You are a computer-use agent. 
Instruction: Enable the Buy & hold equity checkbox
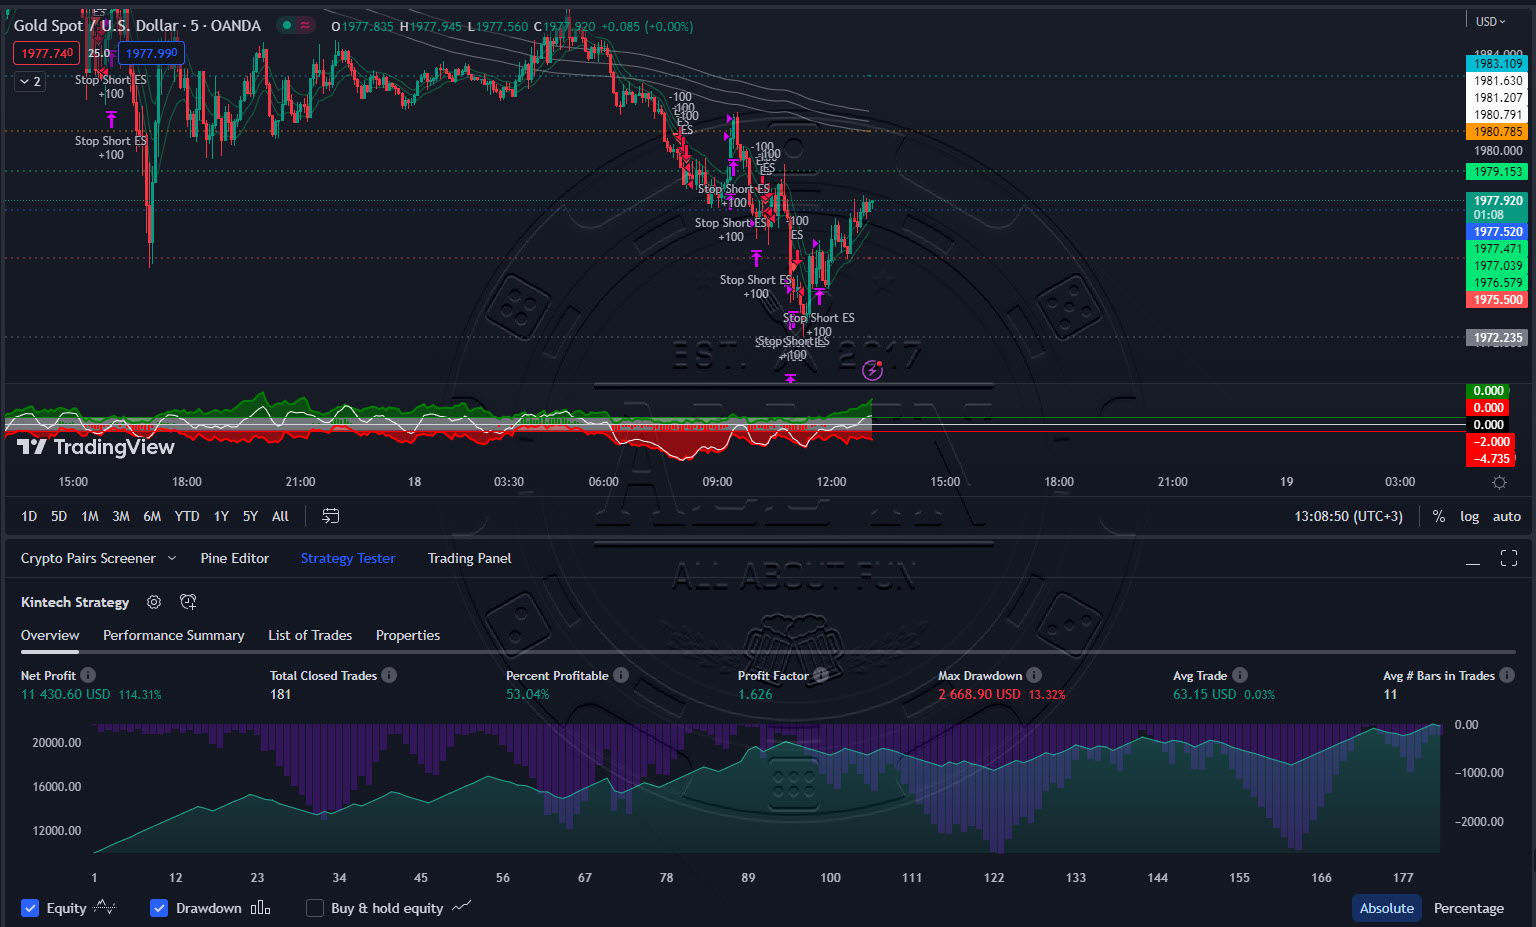coord(314,907)
